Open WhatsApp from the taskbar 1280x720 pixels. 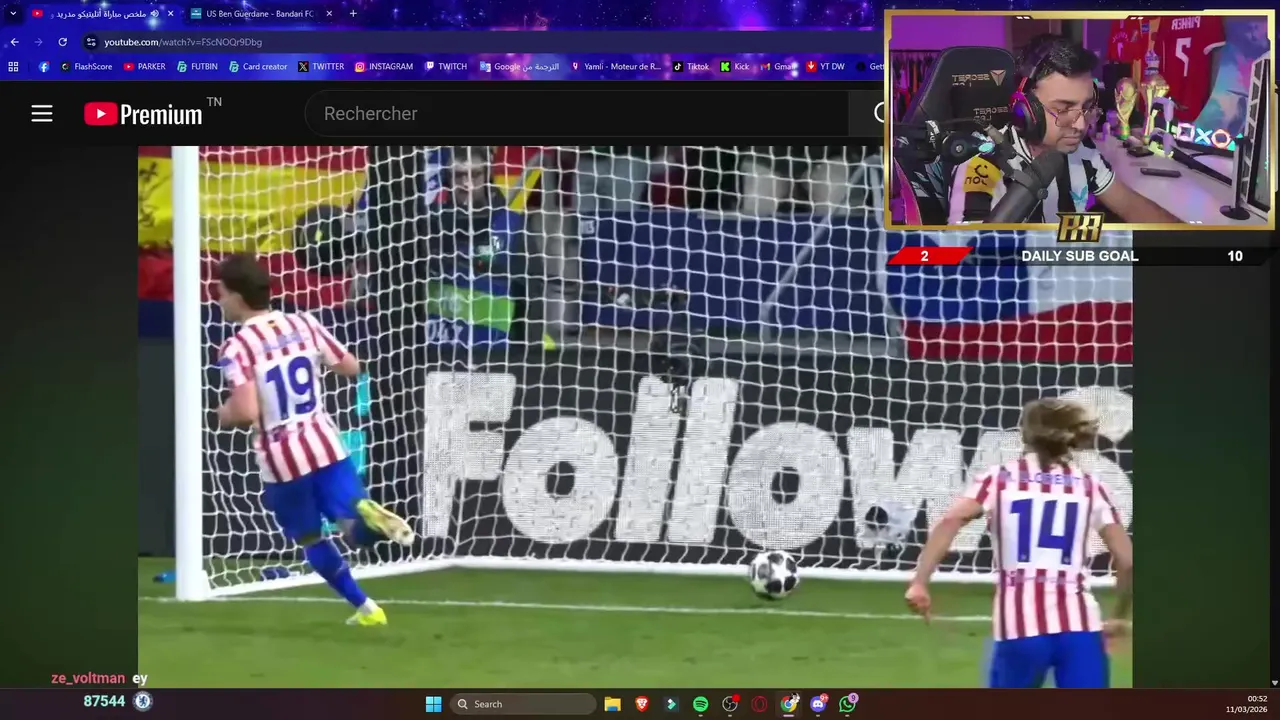click(848, 704)
